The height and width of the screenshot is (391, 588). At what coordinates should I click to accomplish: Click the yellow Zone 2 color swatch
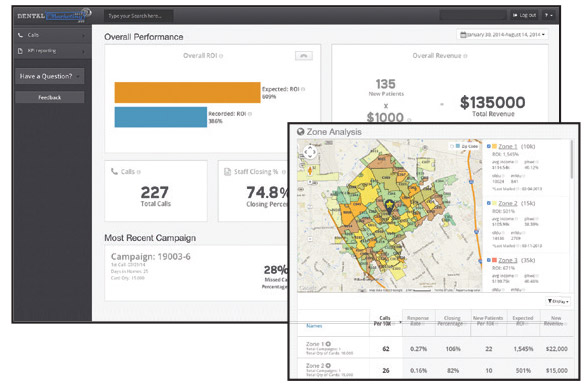[494, 203]
